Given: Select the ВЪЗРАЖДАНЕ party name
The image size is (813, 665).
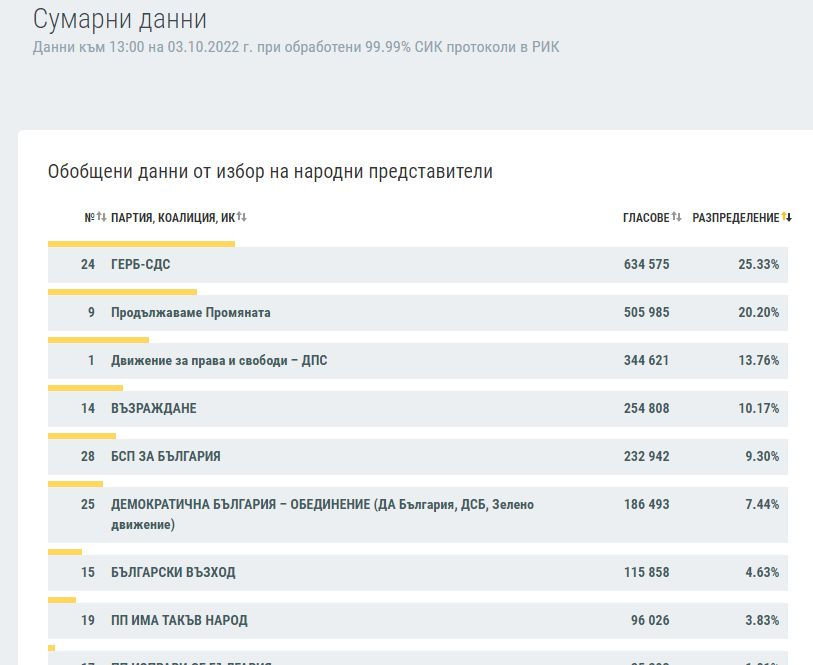Looking at the screenshot, I should point(153,408).
